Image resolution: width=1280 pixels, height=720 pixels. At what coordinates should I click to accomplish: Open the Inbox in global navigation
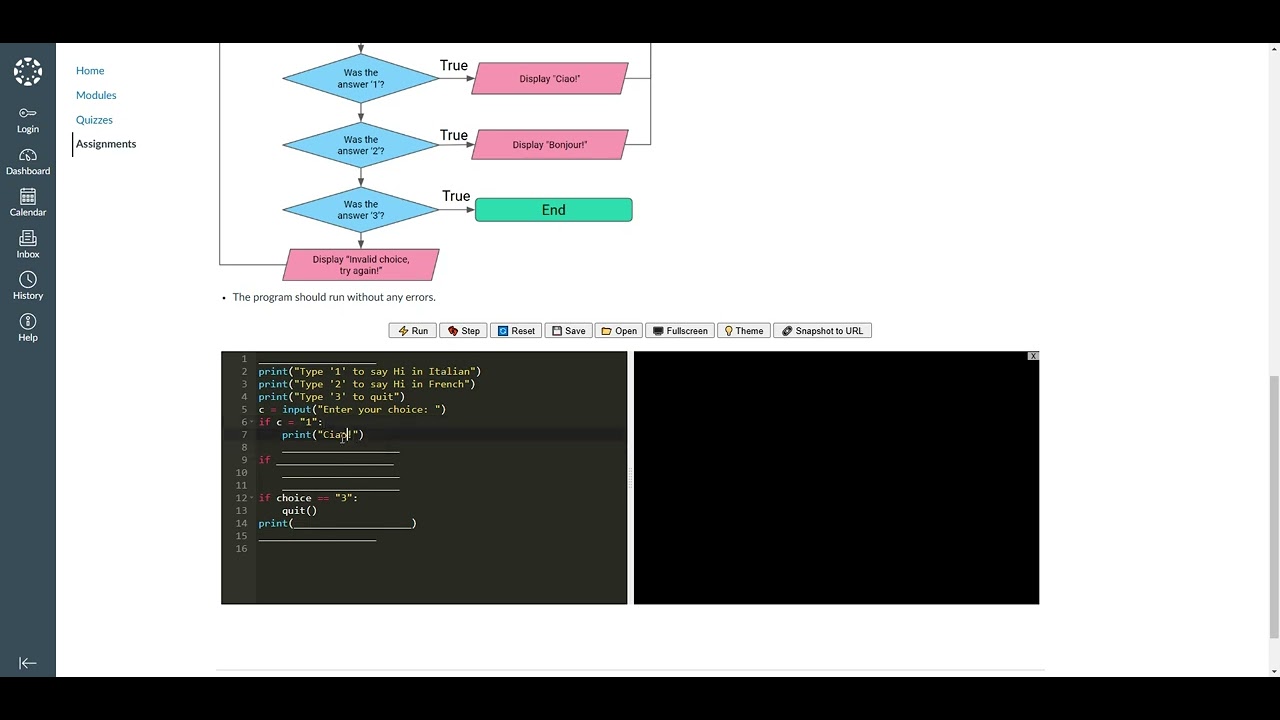tap(28, 245)
